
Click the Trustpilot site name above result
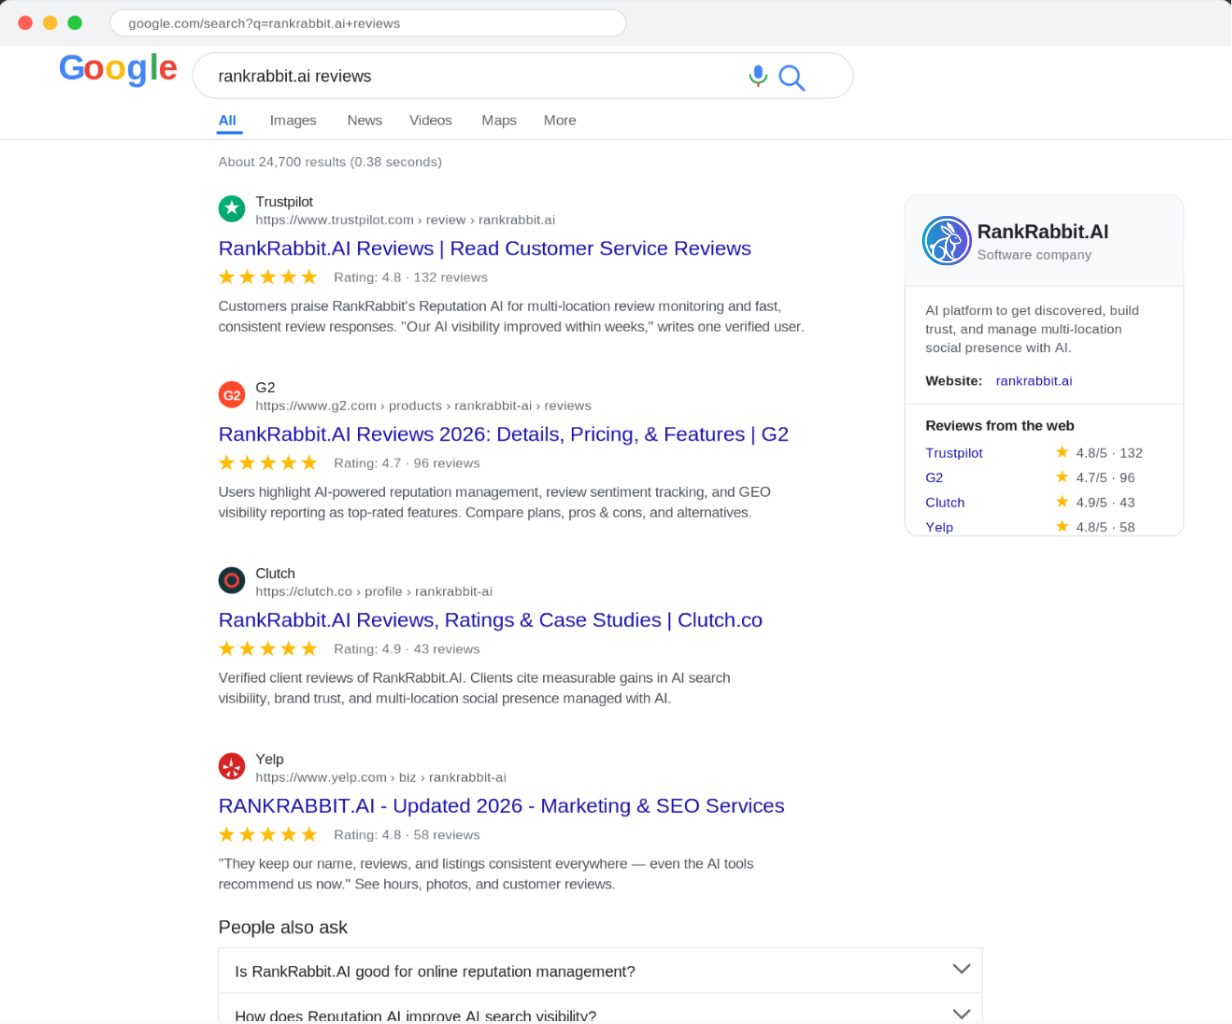point(284,202)
